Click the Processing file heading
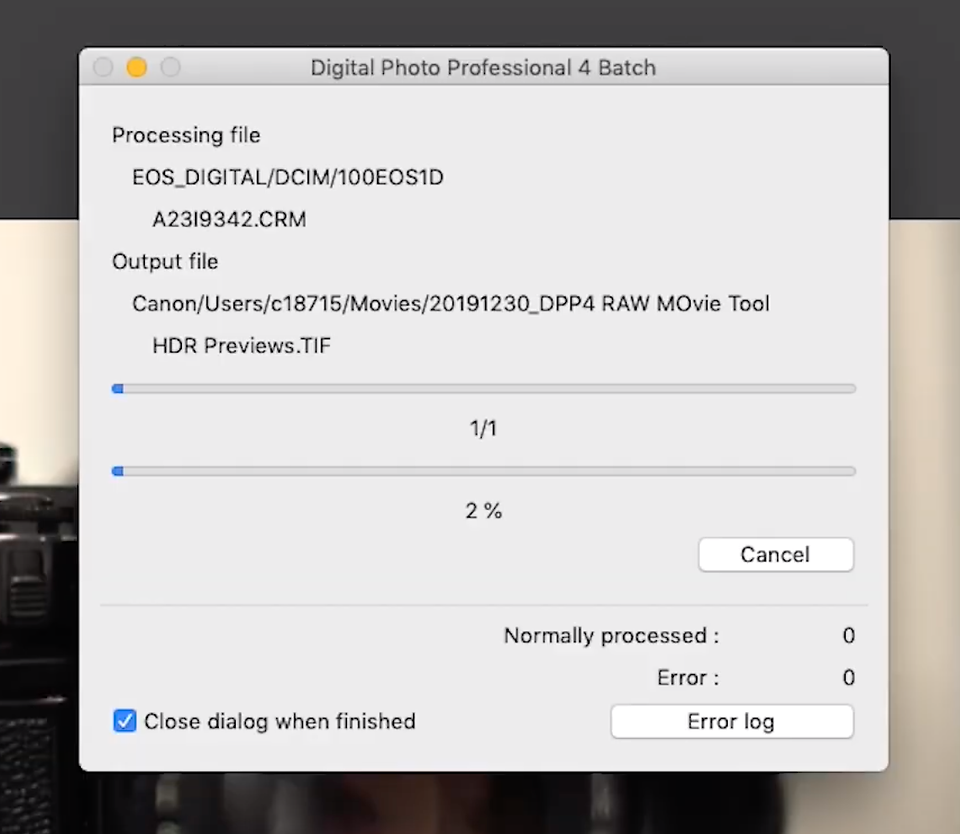960x834 pixels. point(186,135)
